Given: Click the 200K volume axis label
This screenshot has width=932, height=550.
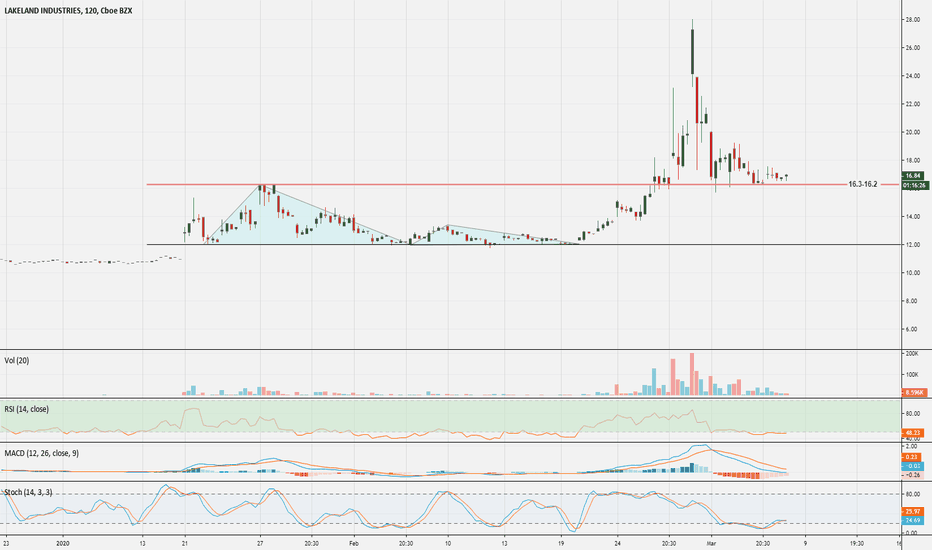Looking at the screenshot, I should (911, 354).
